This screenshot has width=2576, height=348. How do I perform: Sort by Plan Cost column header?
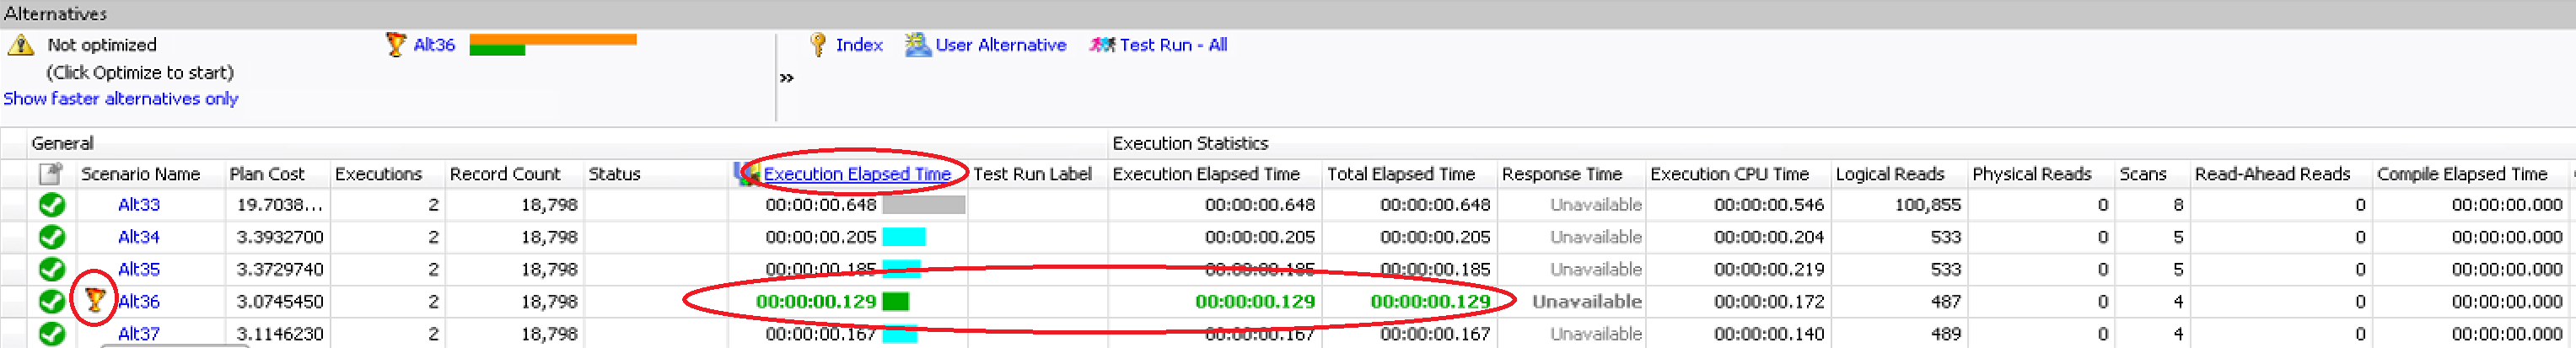pos(266,174)
